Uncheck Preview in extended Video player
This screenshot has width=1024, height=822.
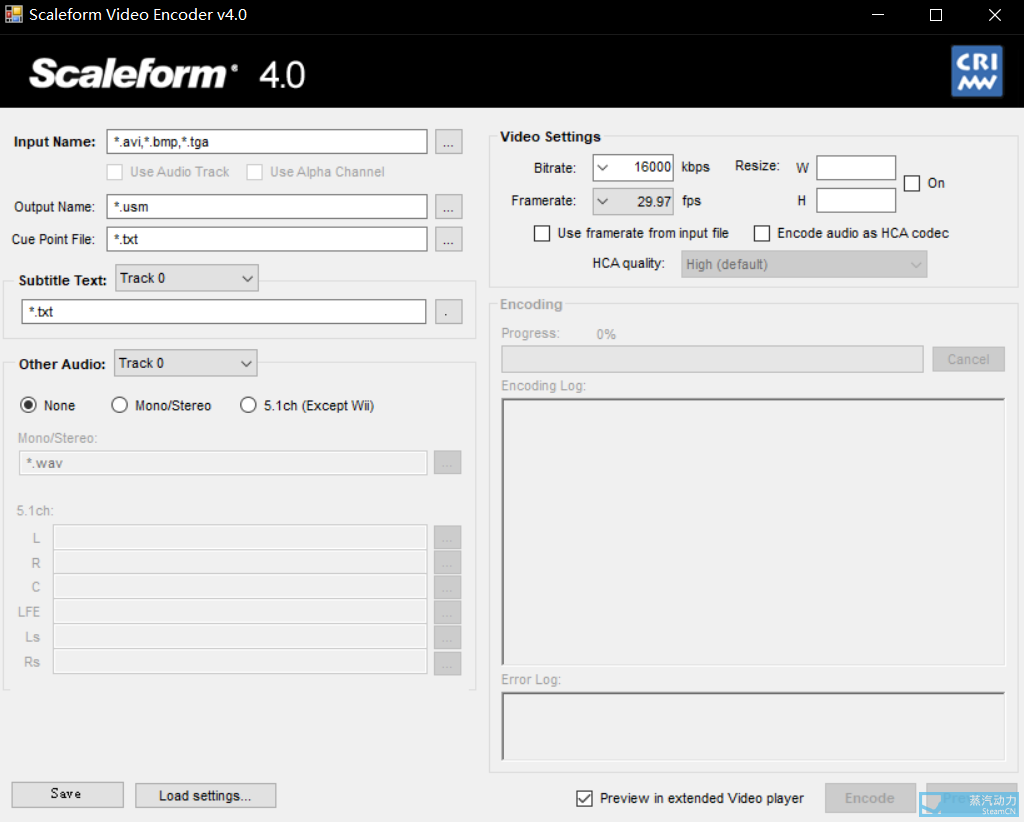coord(584,798)
